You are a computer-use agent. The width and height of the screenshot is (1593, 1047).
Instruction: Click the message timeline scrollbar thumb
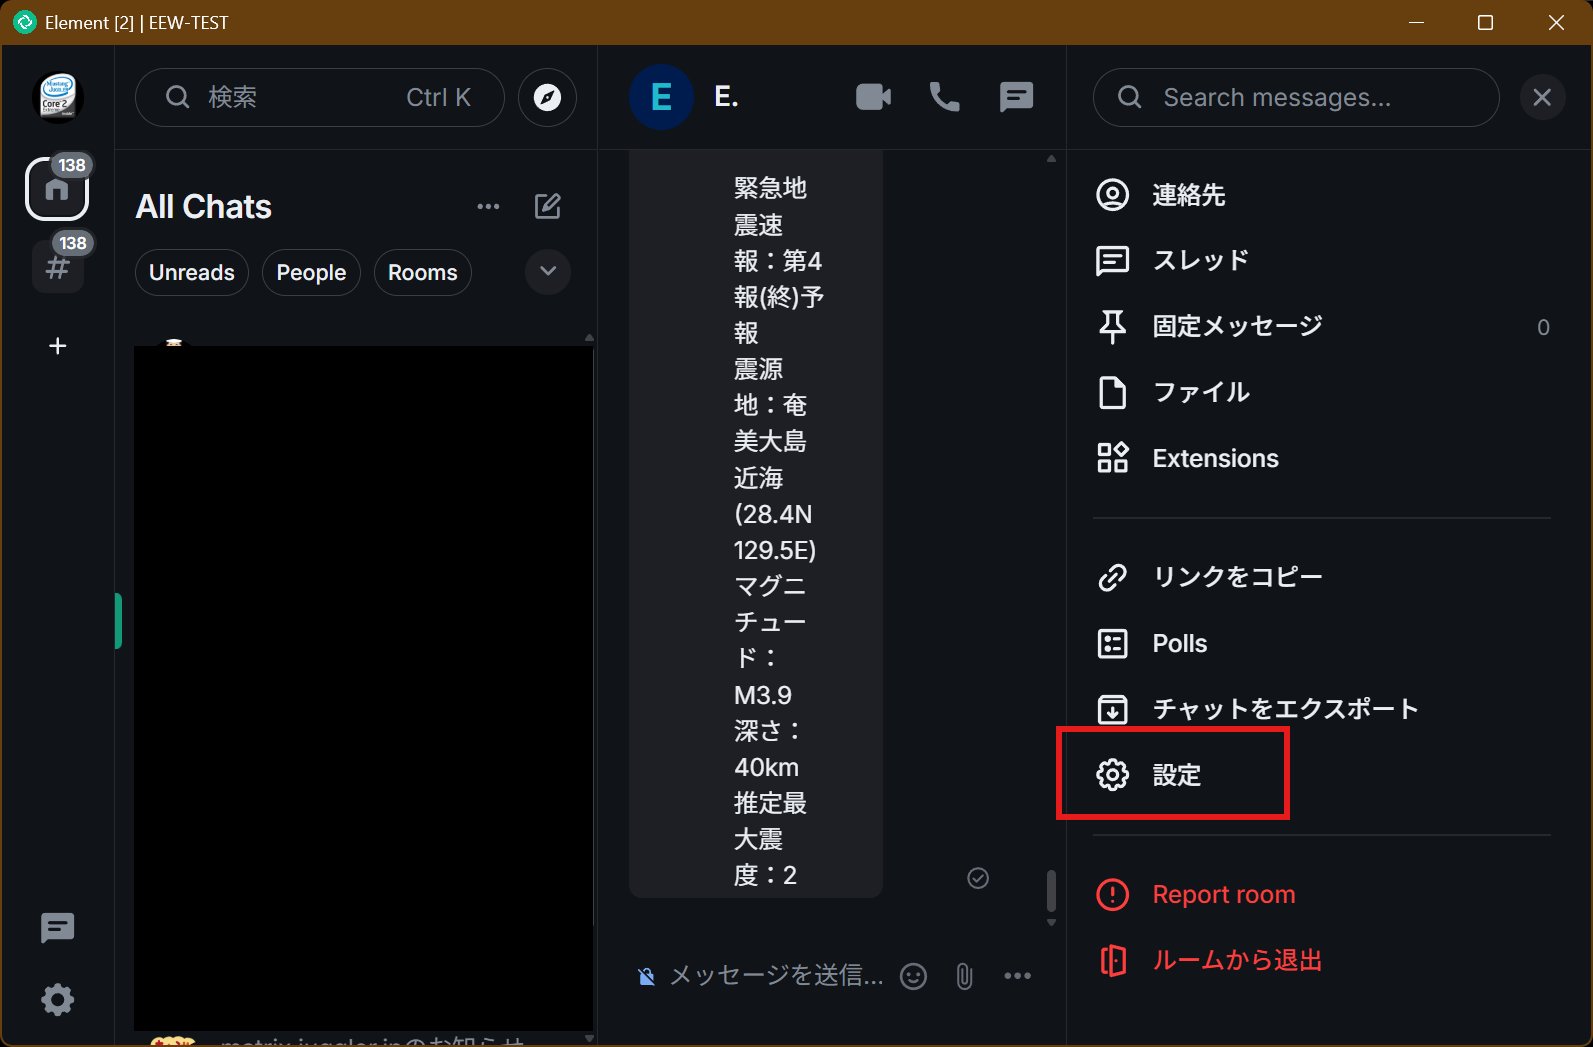[x=1051, y=890]
